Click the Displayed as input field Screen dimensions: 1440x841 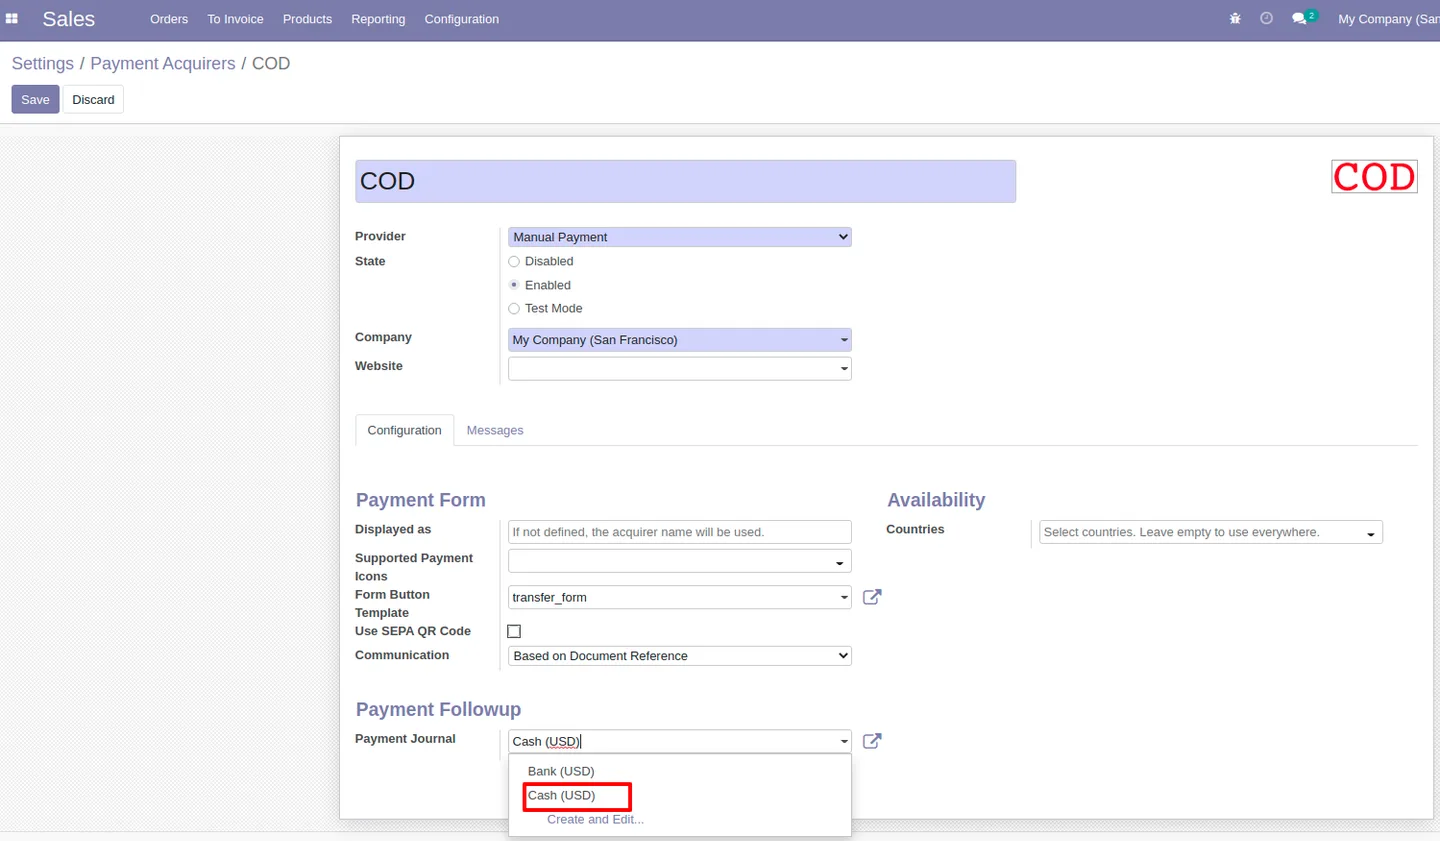tap(680, 532)
